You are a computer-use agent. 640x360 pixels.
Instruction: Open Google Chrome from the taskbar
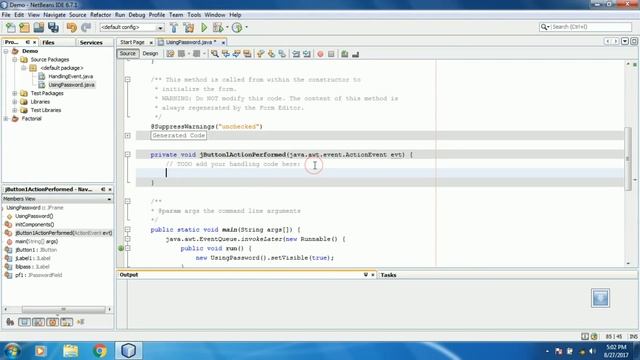(x=100, y=351)
